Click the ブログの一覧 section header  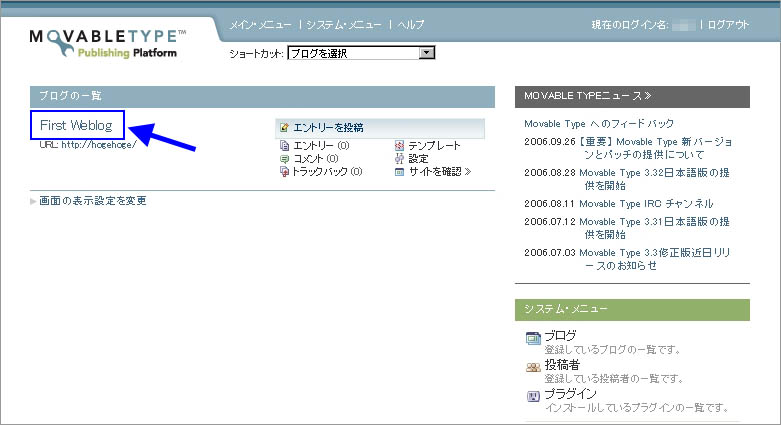(x=262, y=96)
